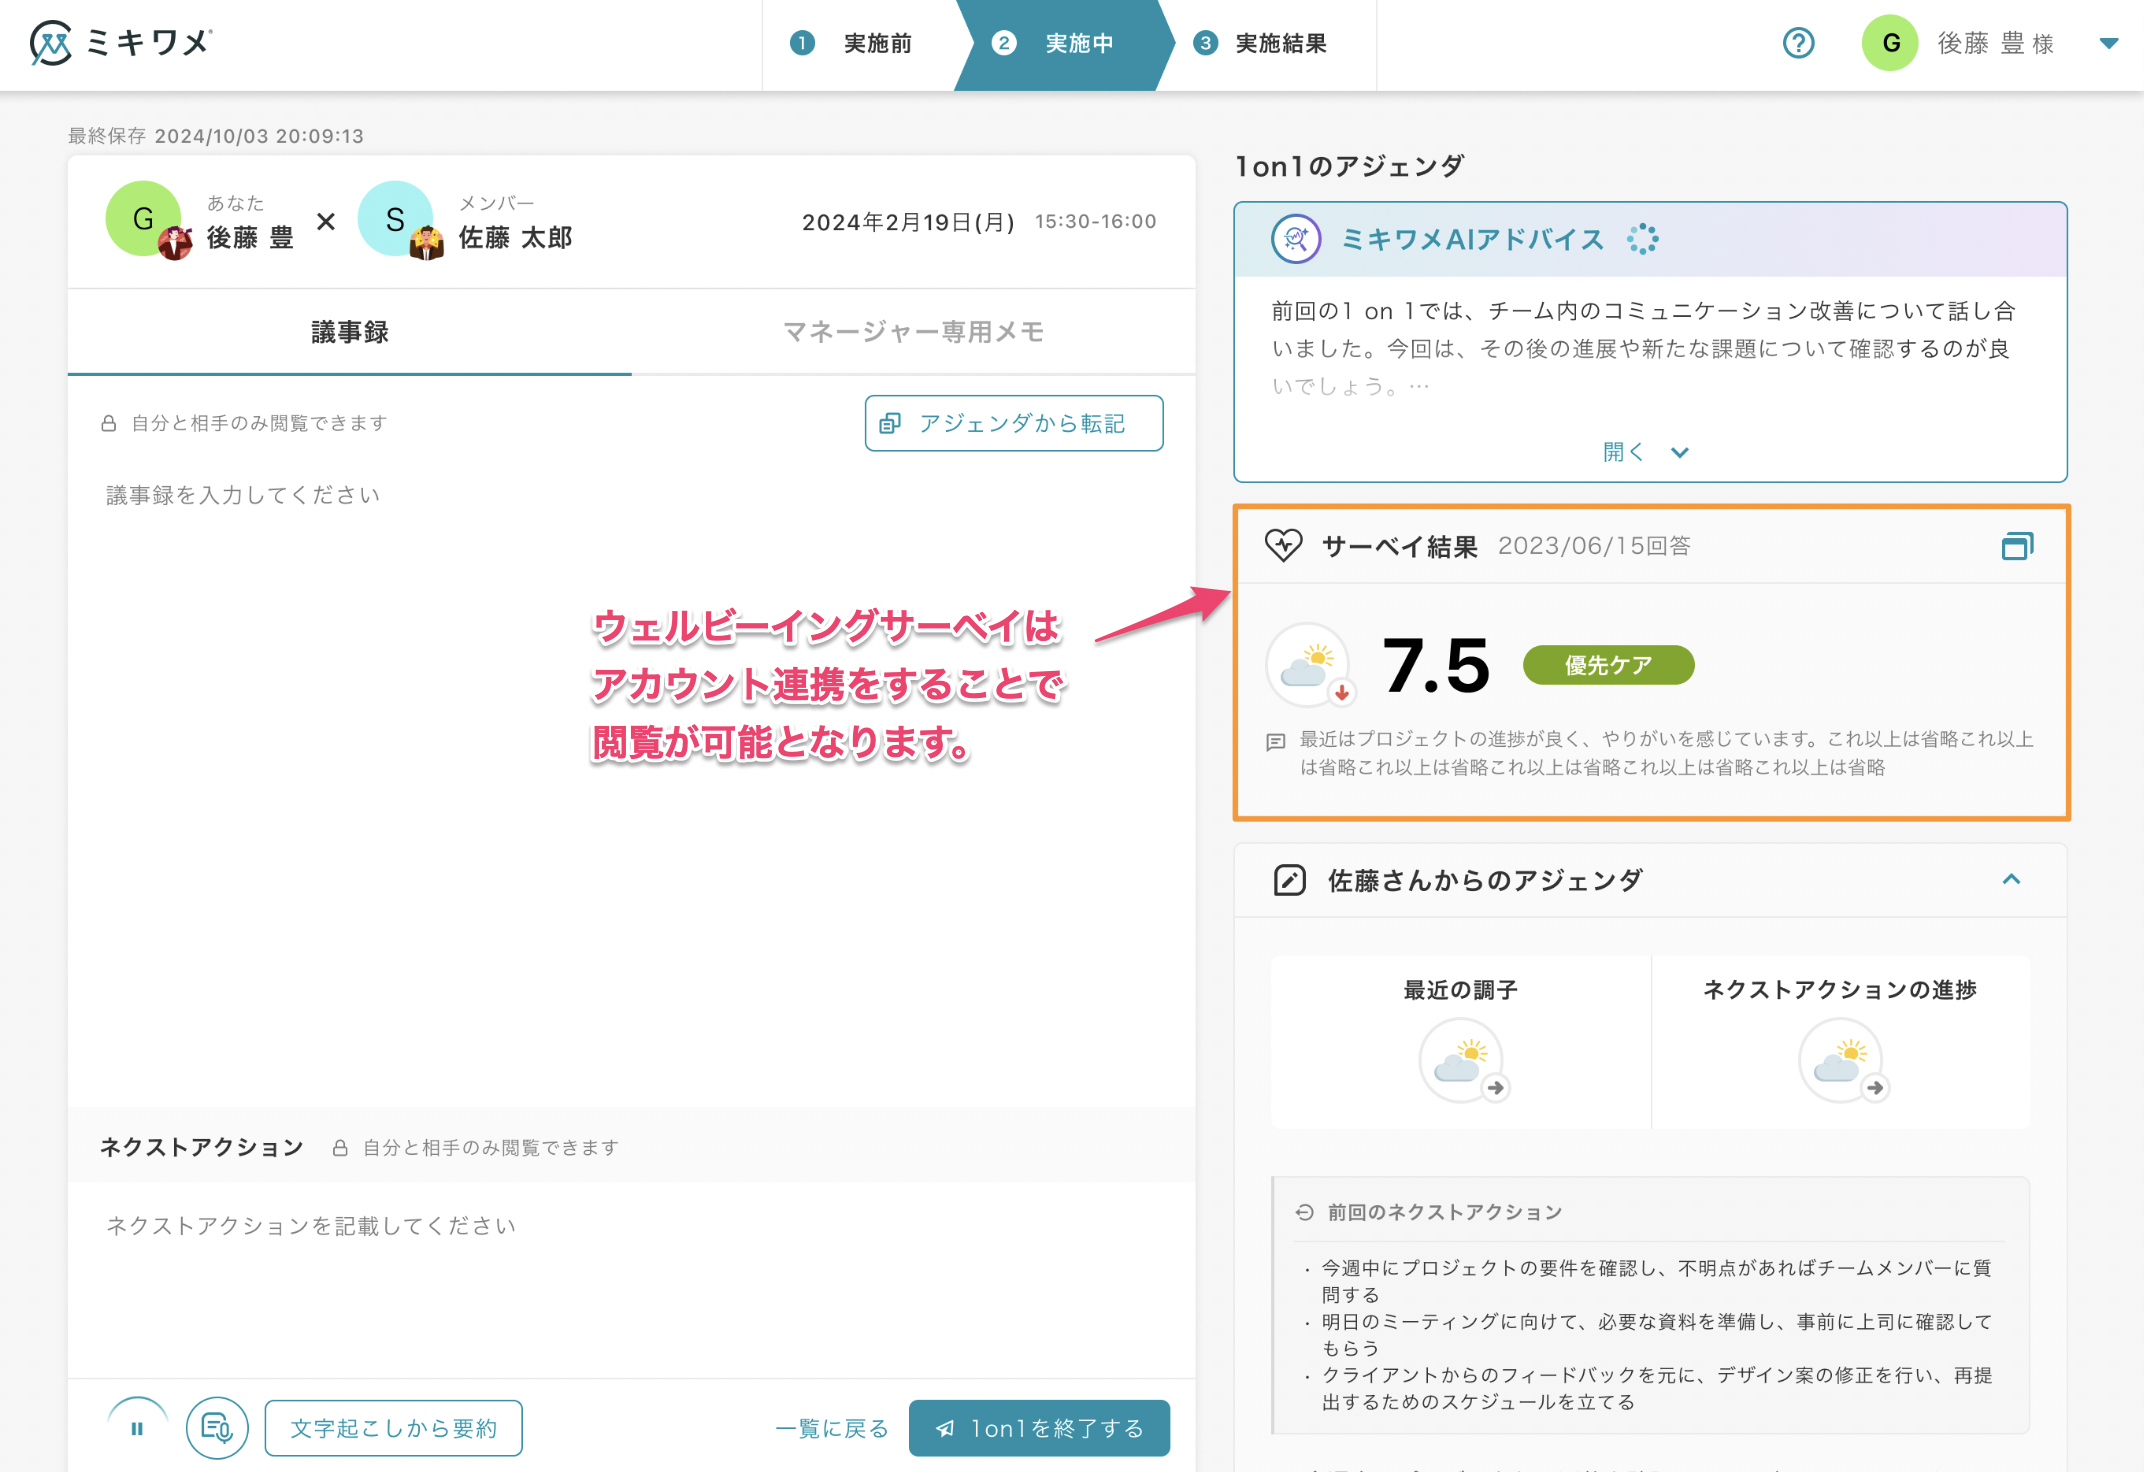Click the survey score weather icon
2144x1472 pixels.
(x=1308, y=665)
